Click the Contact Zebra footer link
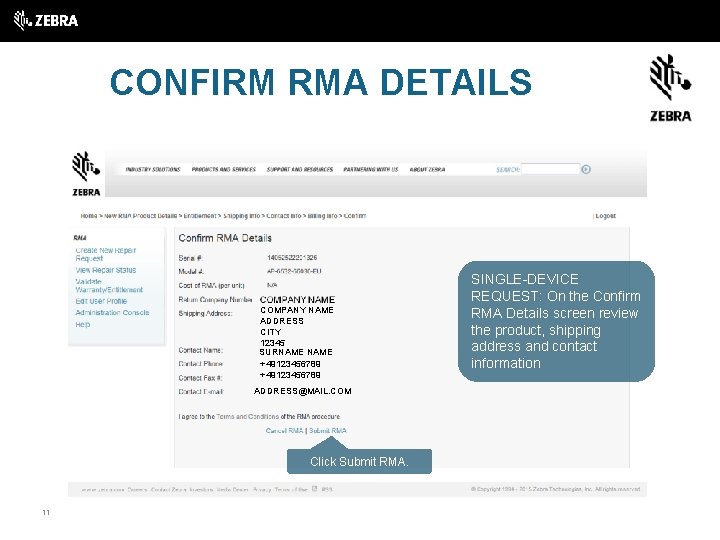720x540 pixels. (x=169, y=489)
